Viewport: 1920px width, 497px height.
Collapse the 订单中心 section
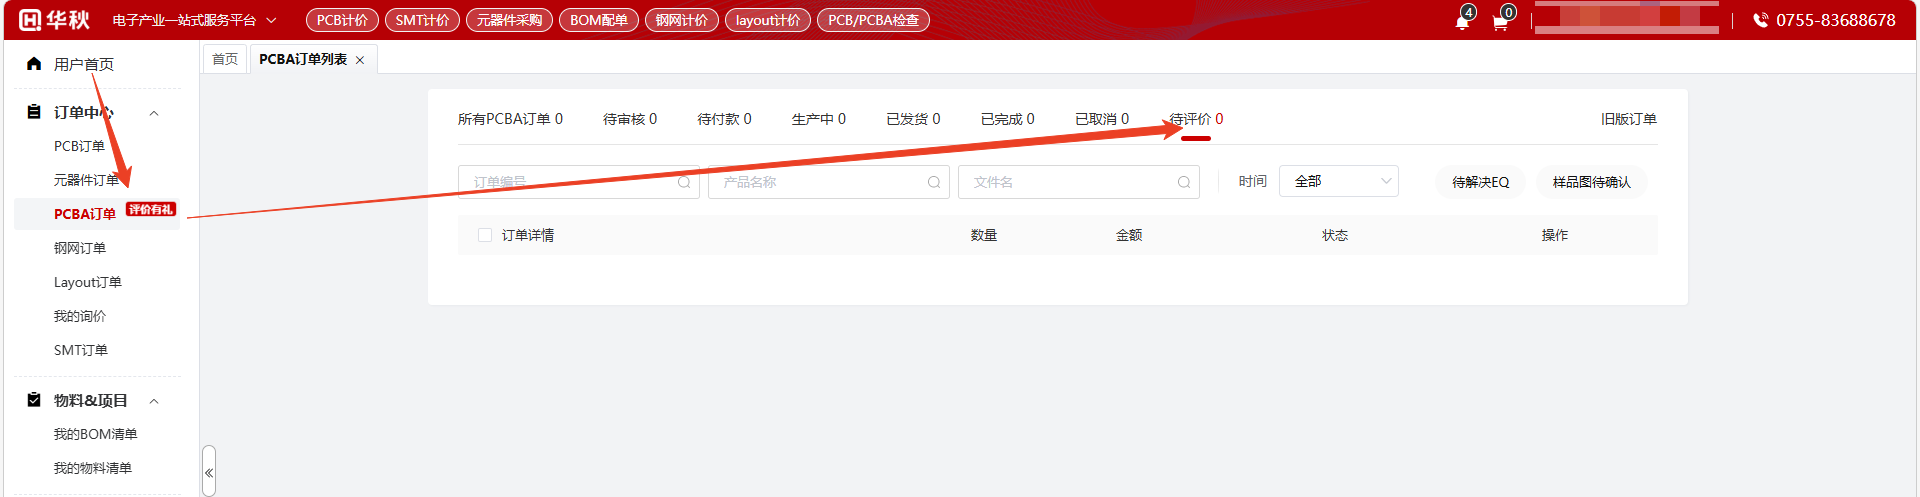click(x=154, y=113)
